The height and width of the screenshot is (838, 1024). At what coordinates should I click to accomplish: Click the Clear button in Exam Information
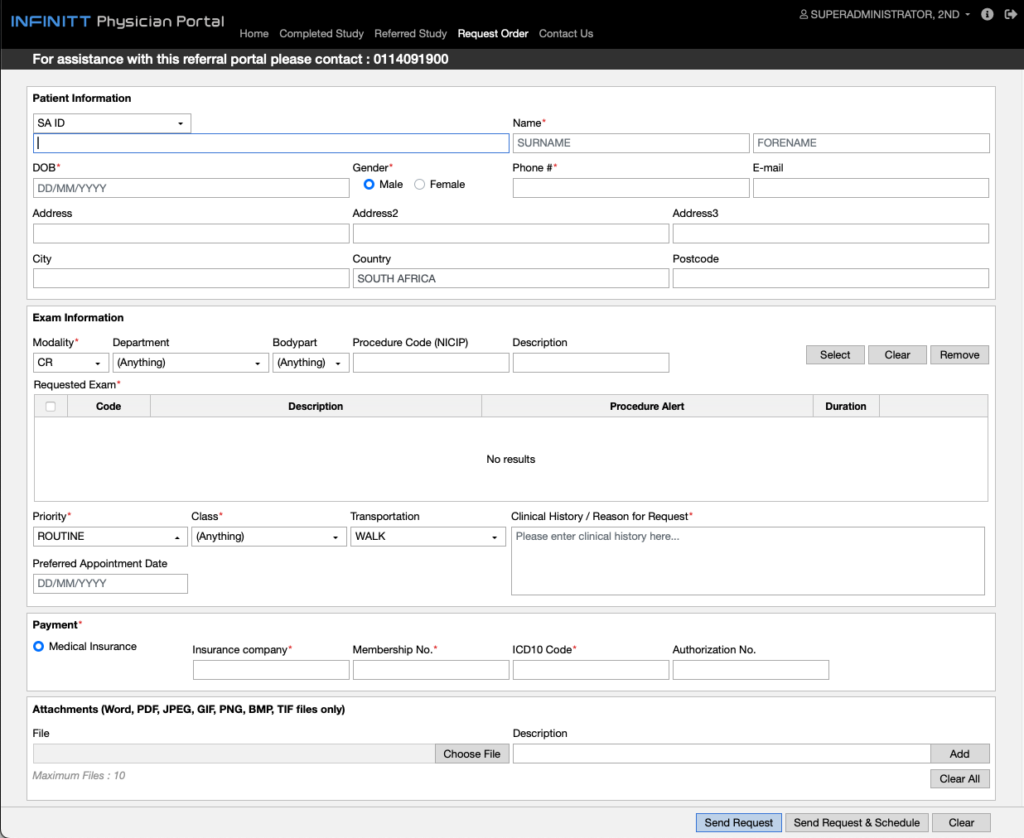[897, 355]
